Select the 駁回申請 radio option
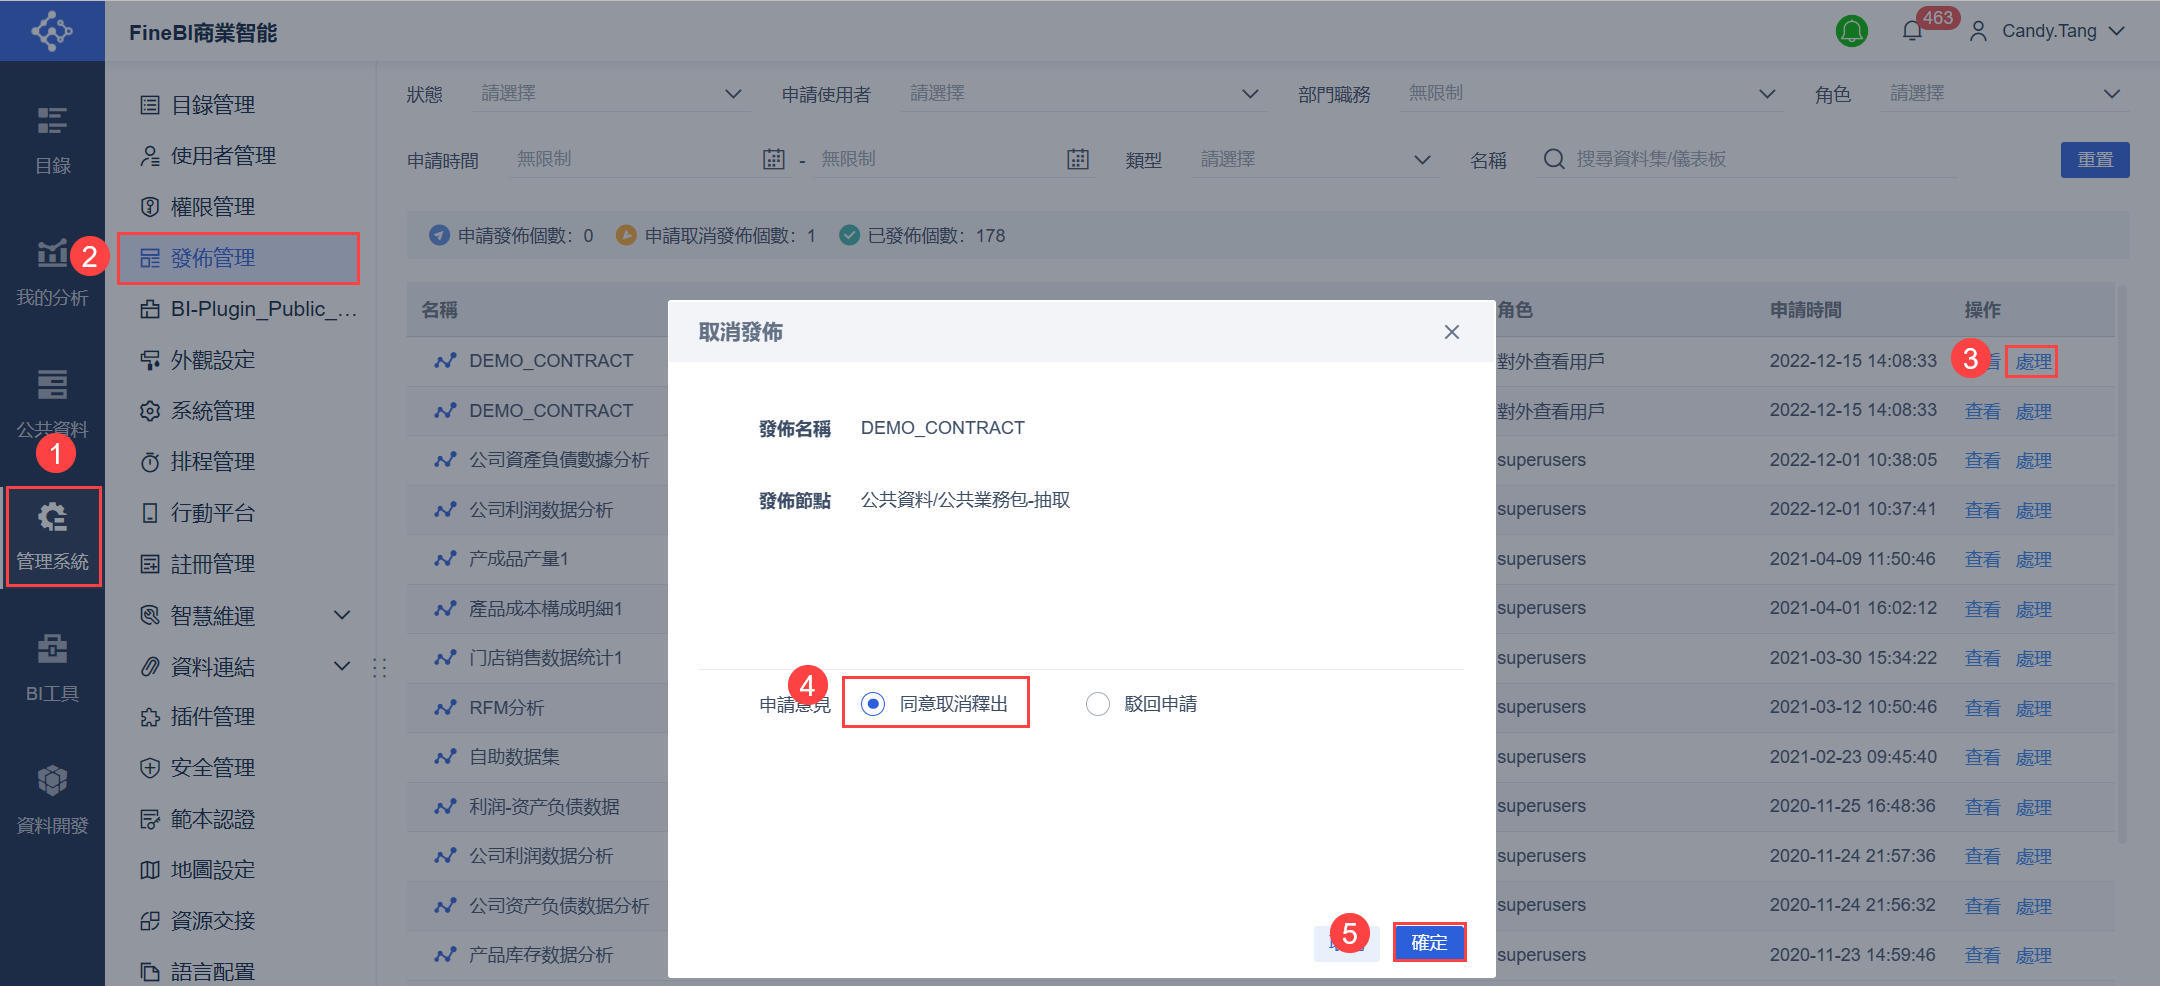Screen dimensions: 2160x986 (1098, 704)
